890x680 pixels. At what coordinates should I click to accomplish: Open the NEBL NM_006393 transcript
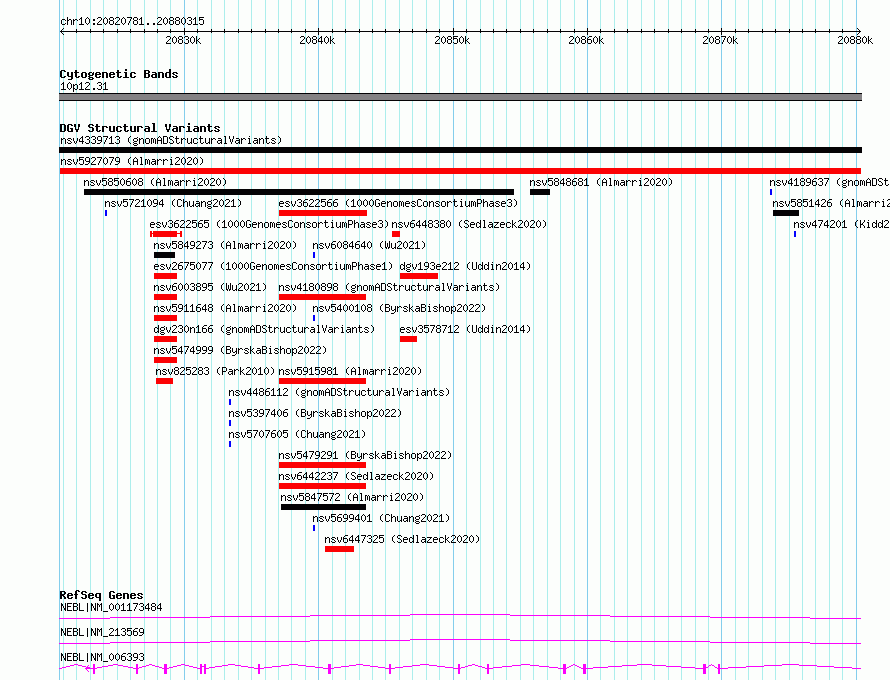click(x=102, y=657)
